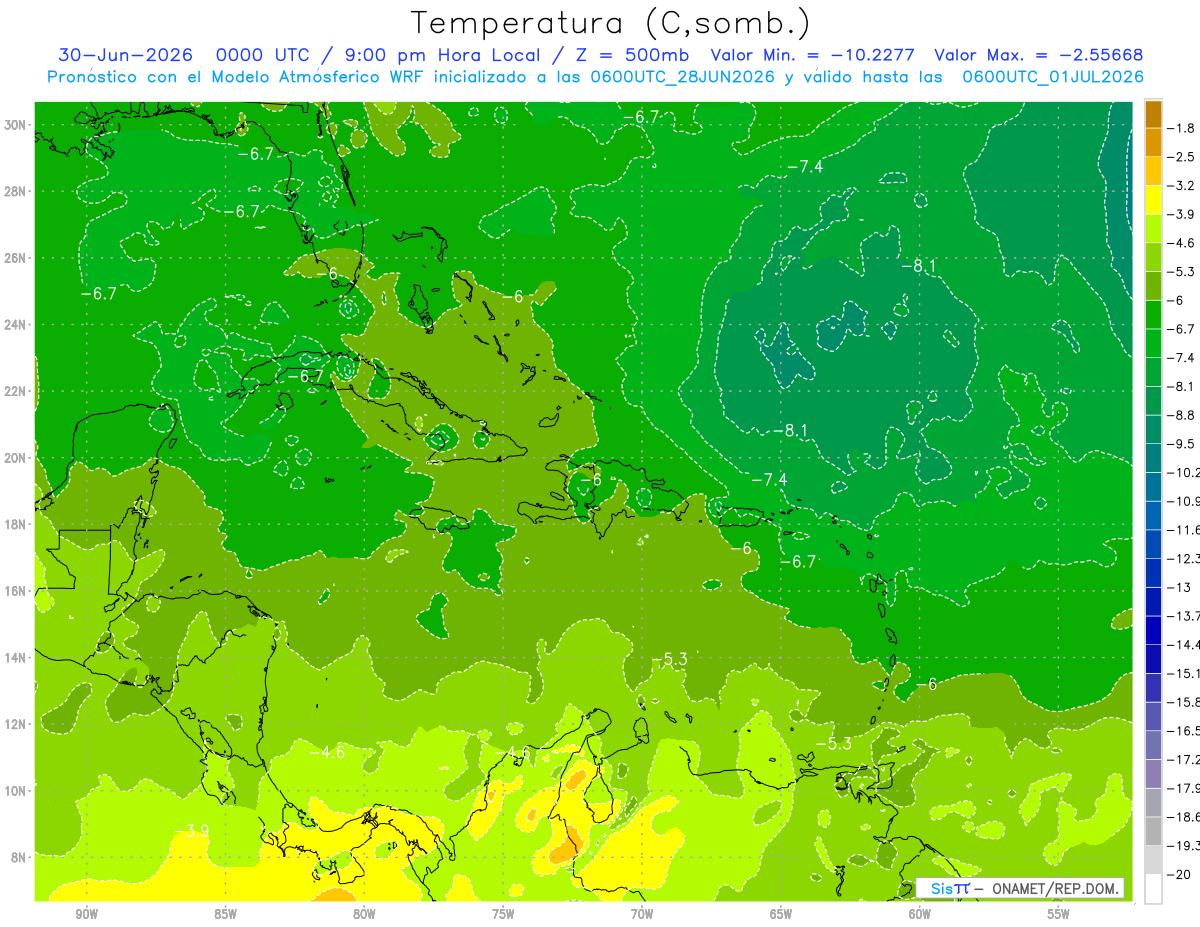Image resolution: width=1200 pixels, height=927 pixels.
Task: Click the 'ONAMET/REP.DOM.' credit text
Action: tap(1054, 888)
